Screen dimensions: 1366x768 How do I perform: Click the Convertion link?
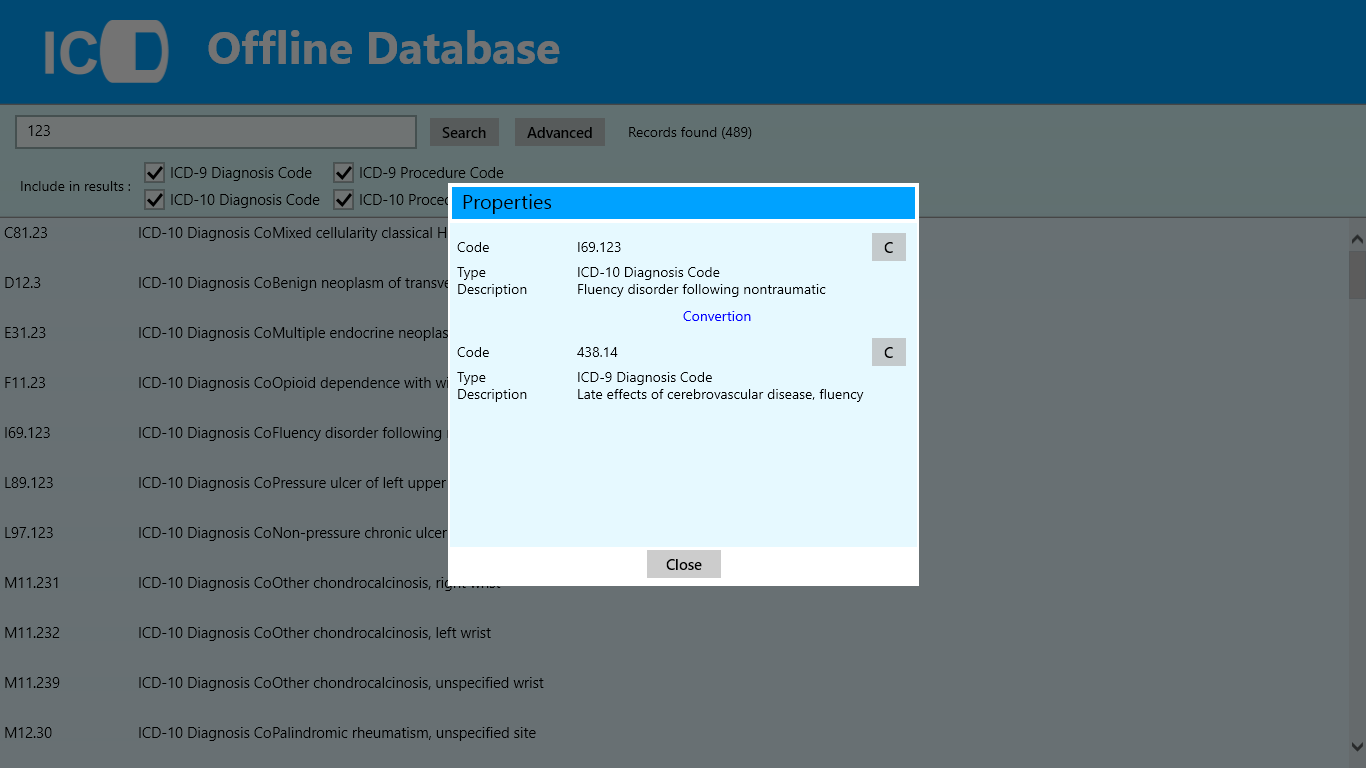point(717,316)
